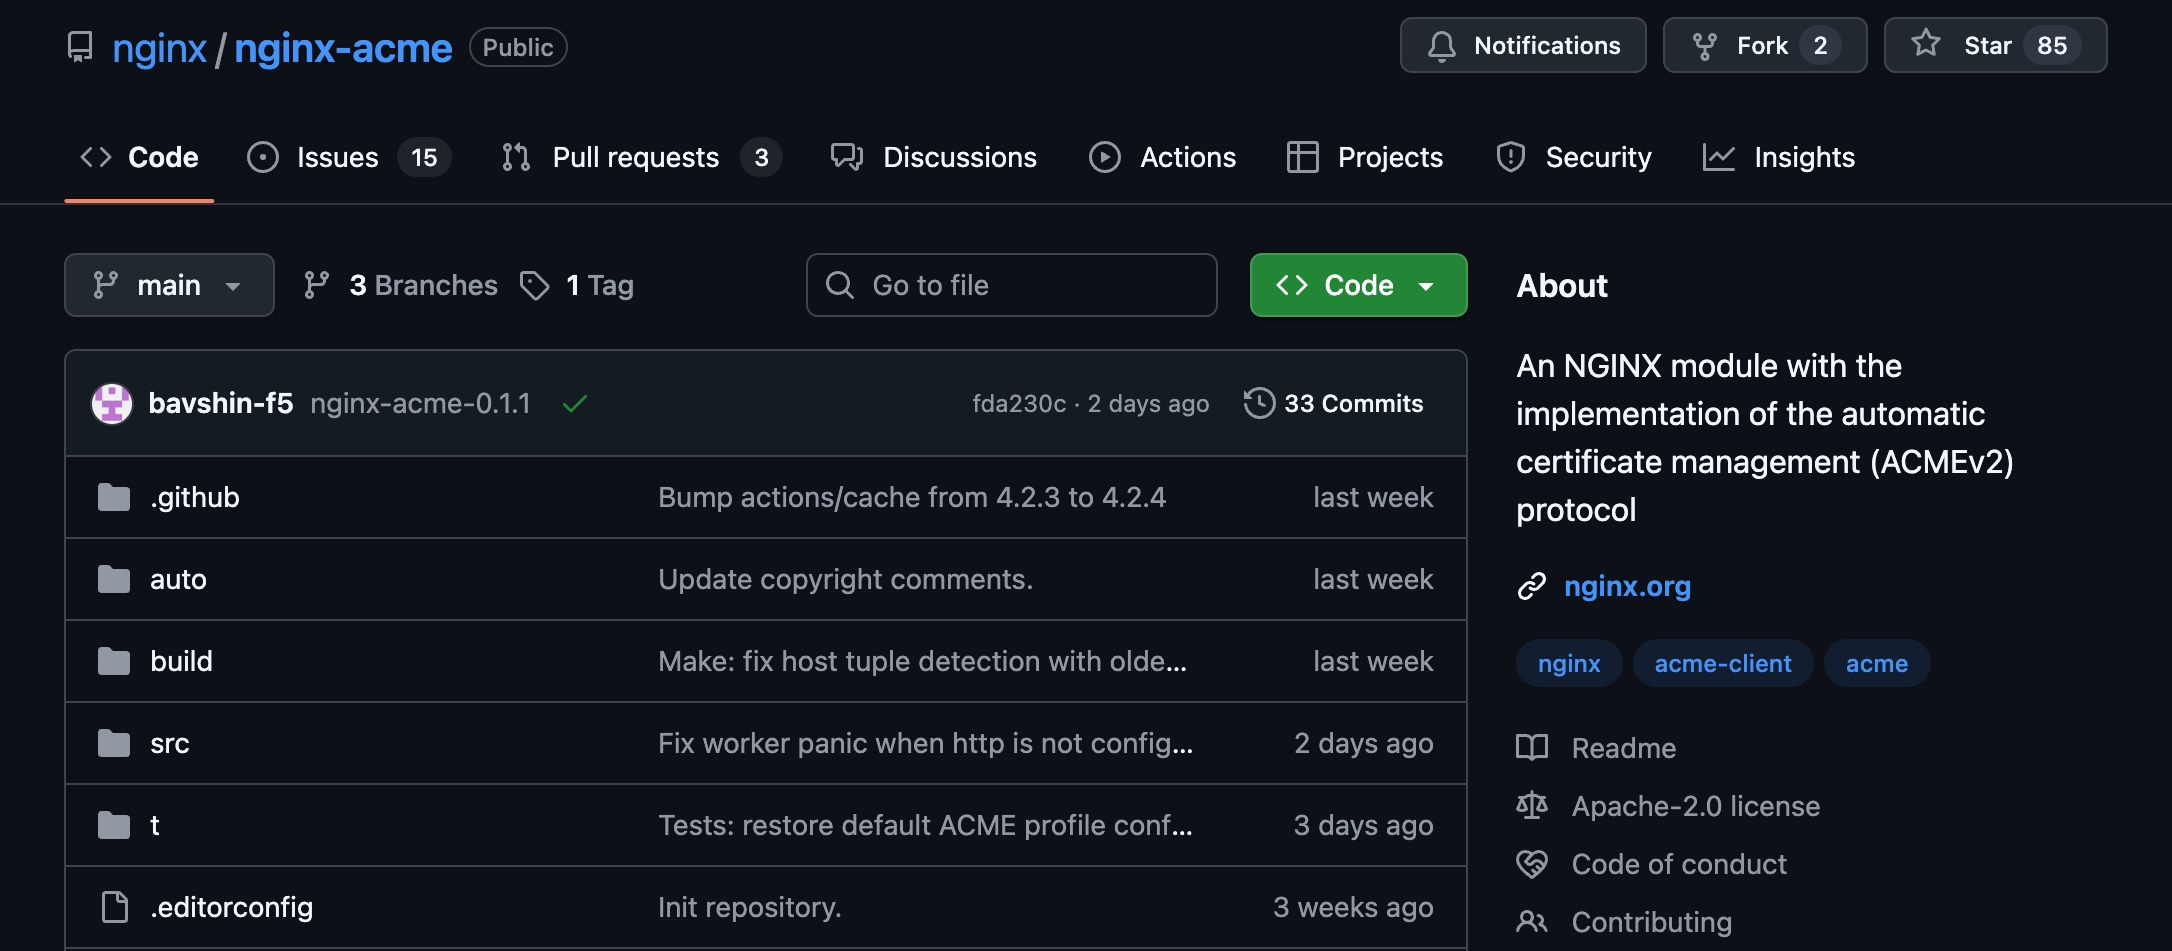Click the tag icon next to 1 Tag

(535, 285)
